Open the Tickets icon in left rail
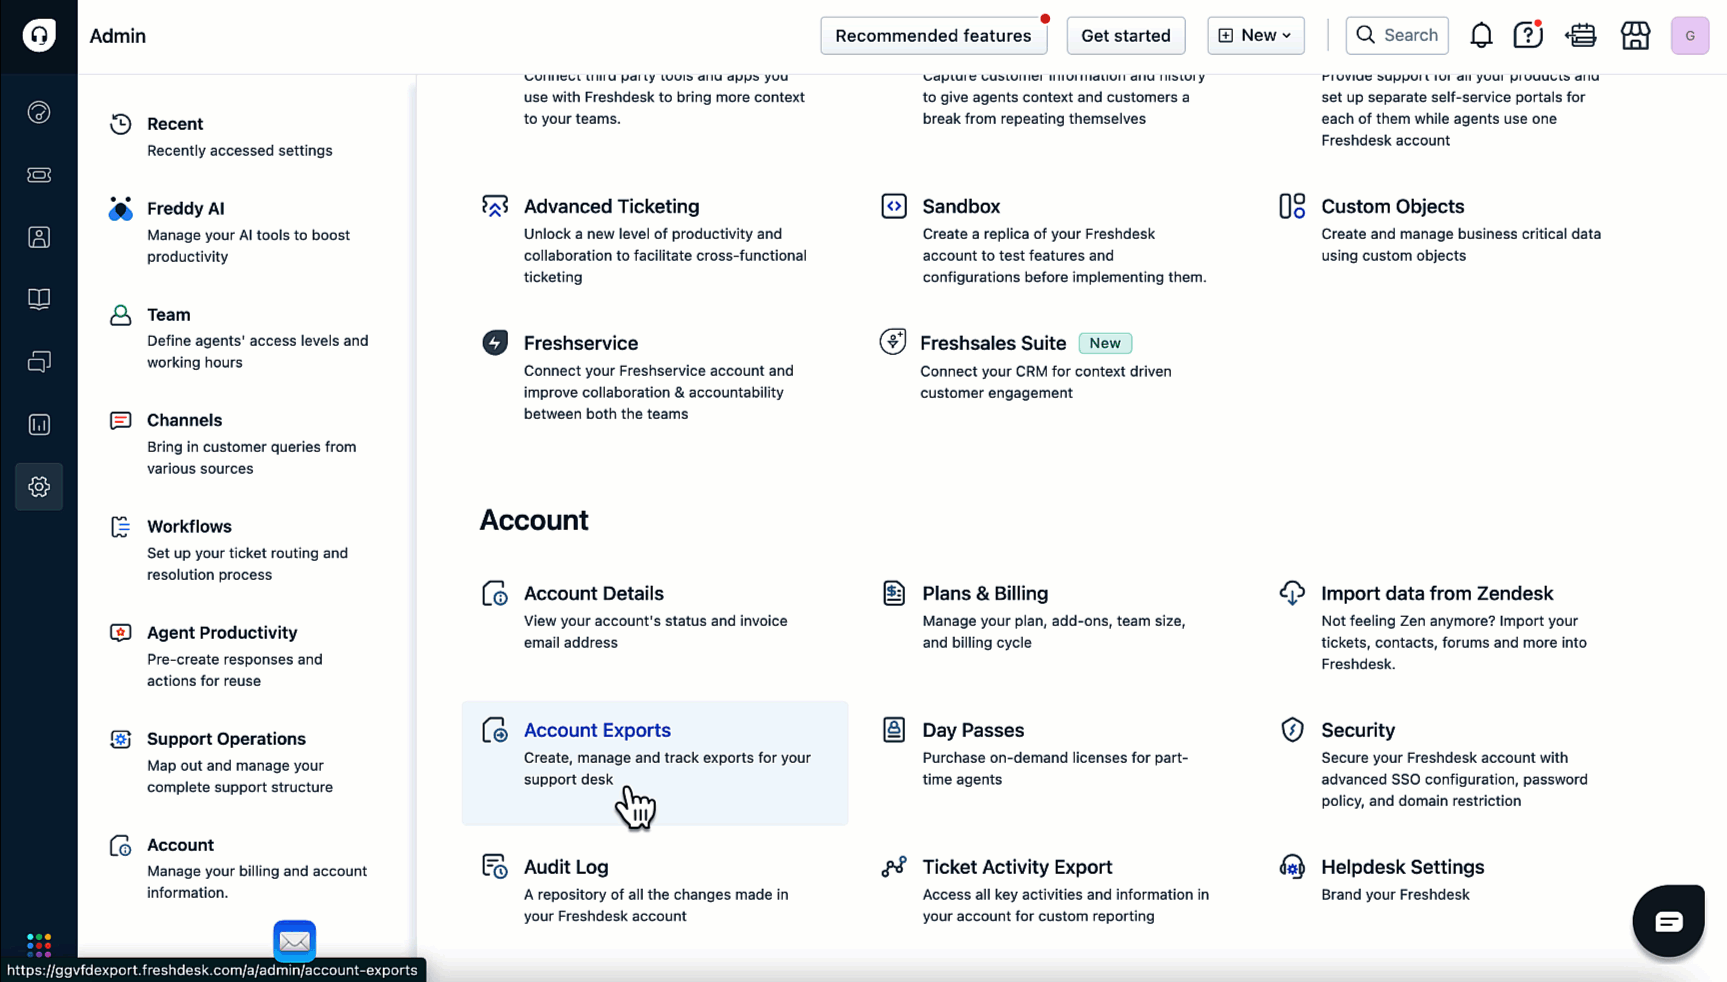 click(x=39, y=175)
